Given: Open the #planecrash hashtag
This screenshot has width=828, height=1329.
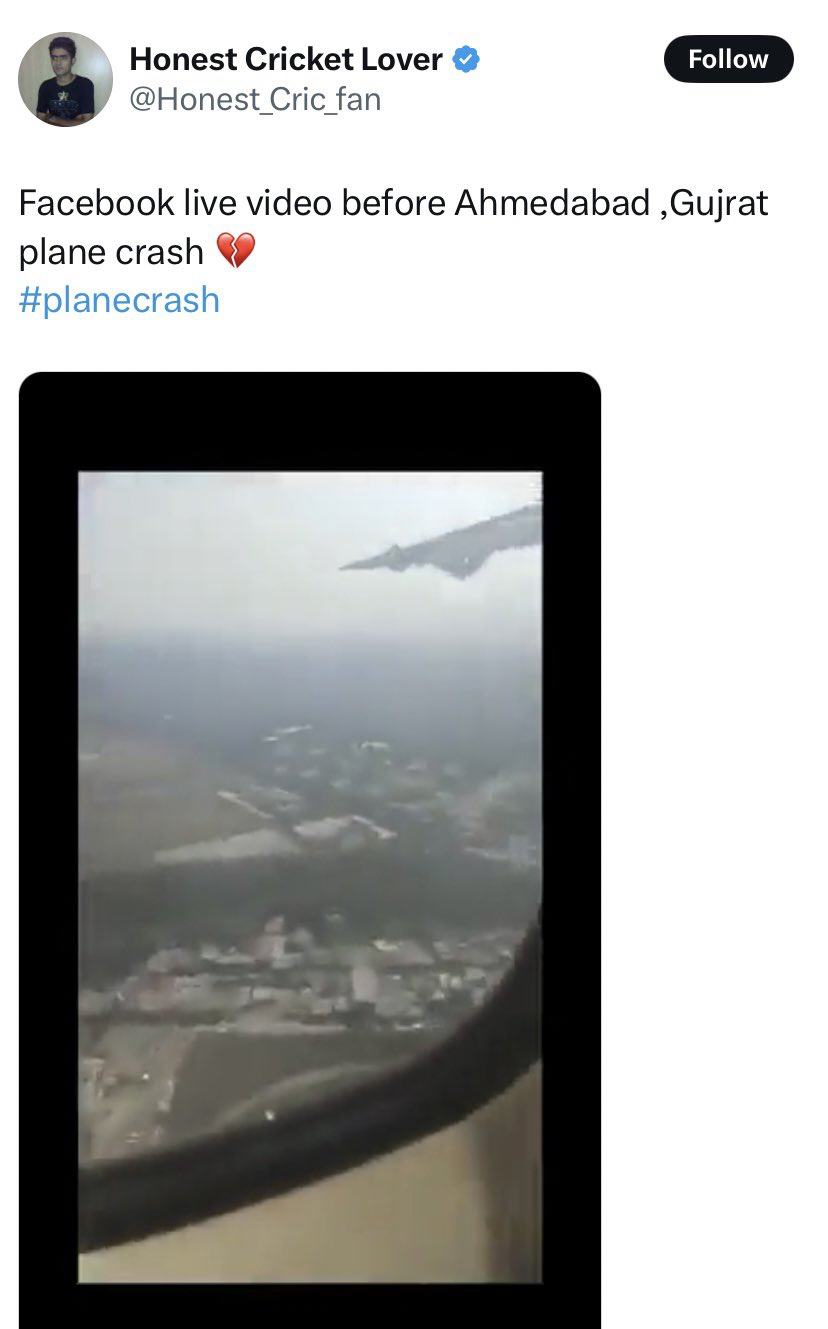Looking at the screenshot, I should point(119,299).
